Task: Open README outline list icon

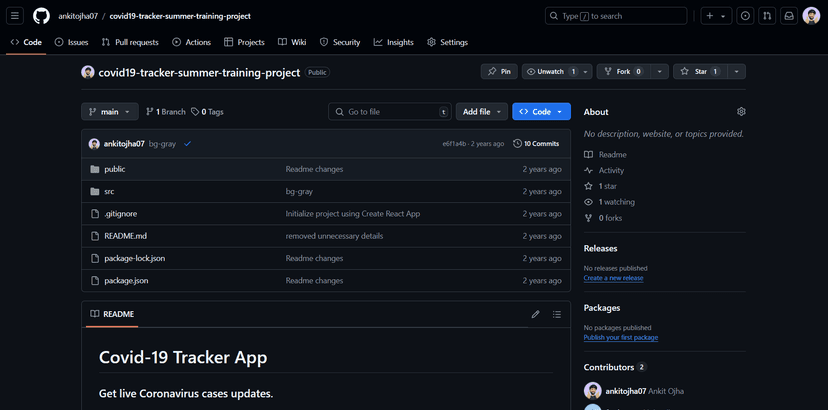Action: tap(557, 314)
